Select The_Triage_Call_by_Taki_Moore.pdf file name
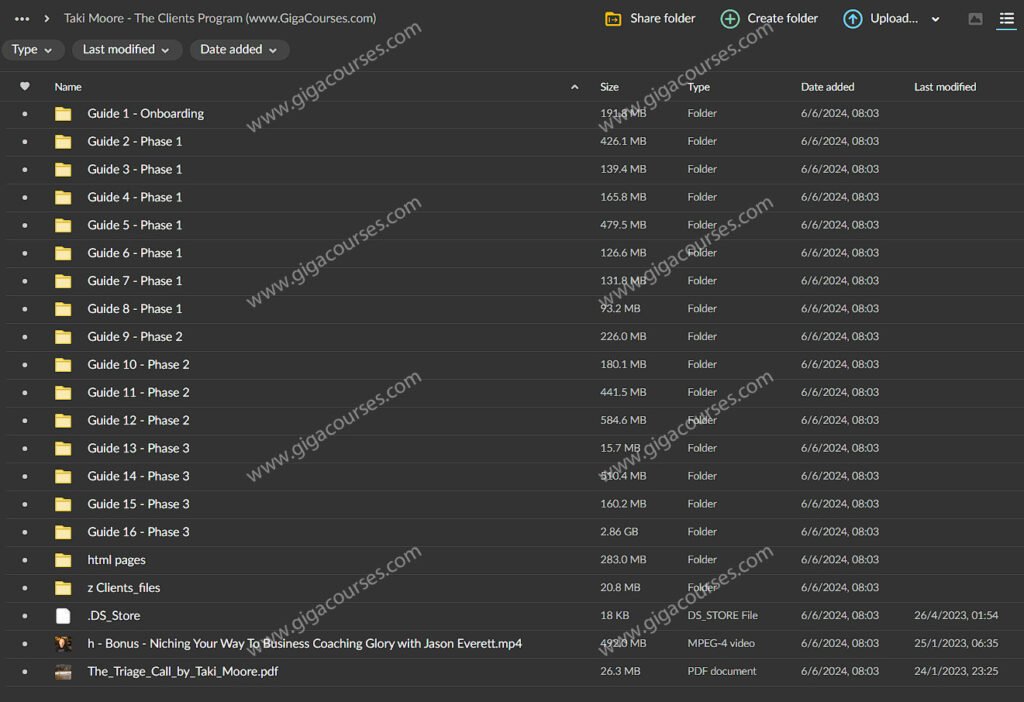The height and width of the screenshot is (702, 1024). [x=183, y=671]
